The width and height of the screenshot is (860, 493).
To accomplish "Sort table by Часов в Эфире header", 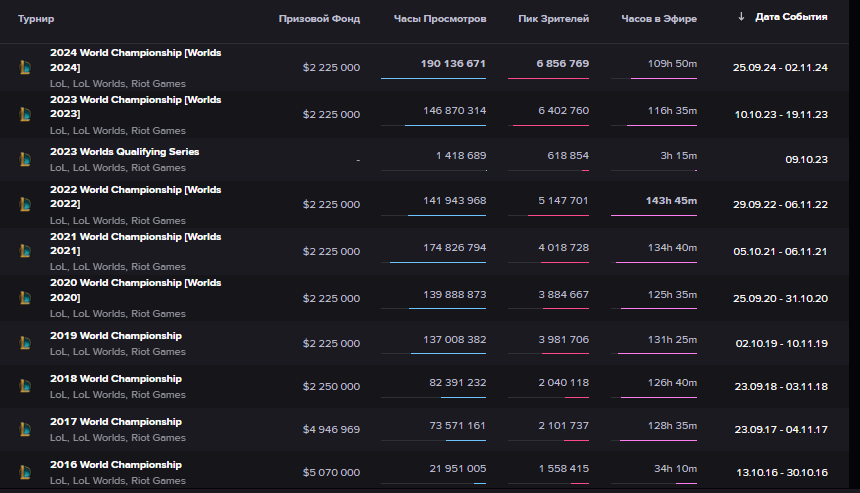I will 659,19.
